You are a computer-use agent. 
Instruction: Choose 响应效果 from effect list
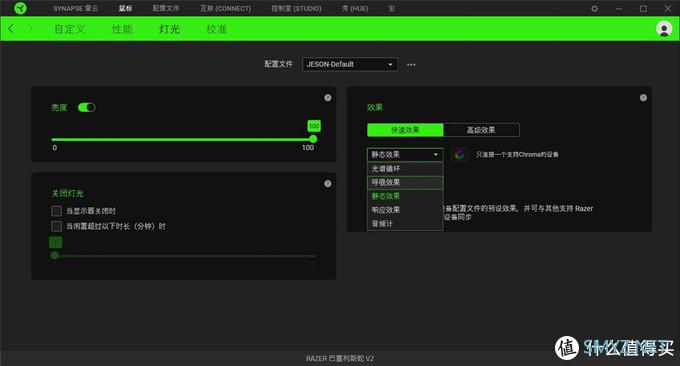(x=405, y=210)
